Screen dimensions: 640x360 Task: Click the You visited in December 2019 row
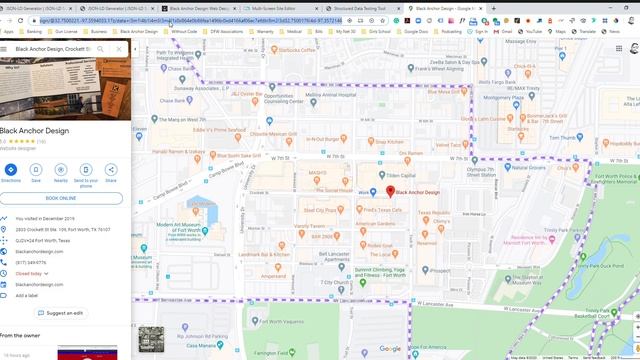[x=45, y=218]
